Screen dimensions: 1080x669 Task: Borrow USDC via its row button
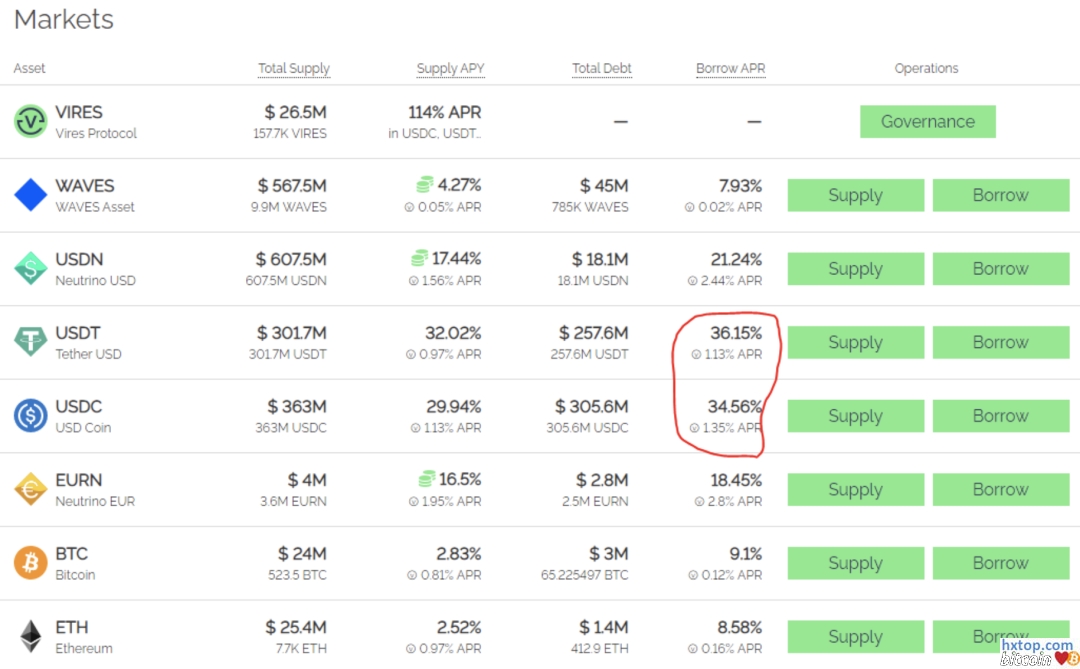tap(1000, 416)
